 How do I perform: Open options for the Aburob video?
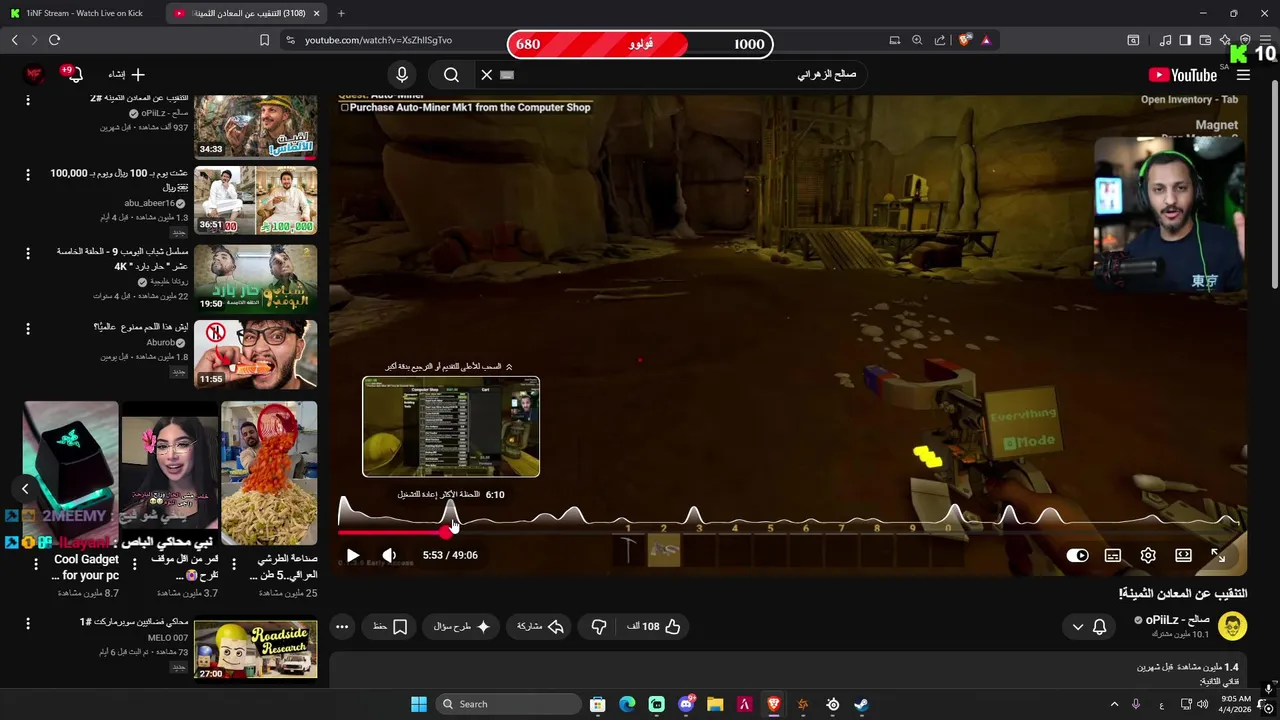tap(28, 328)
